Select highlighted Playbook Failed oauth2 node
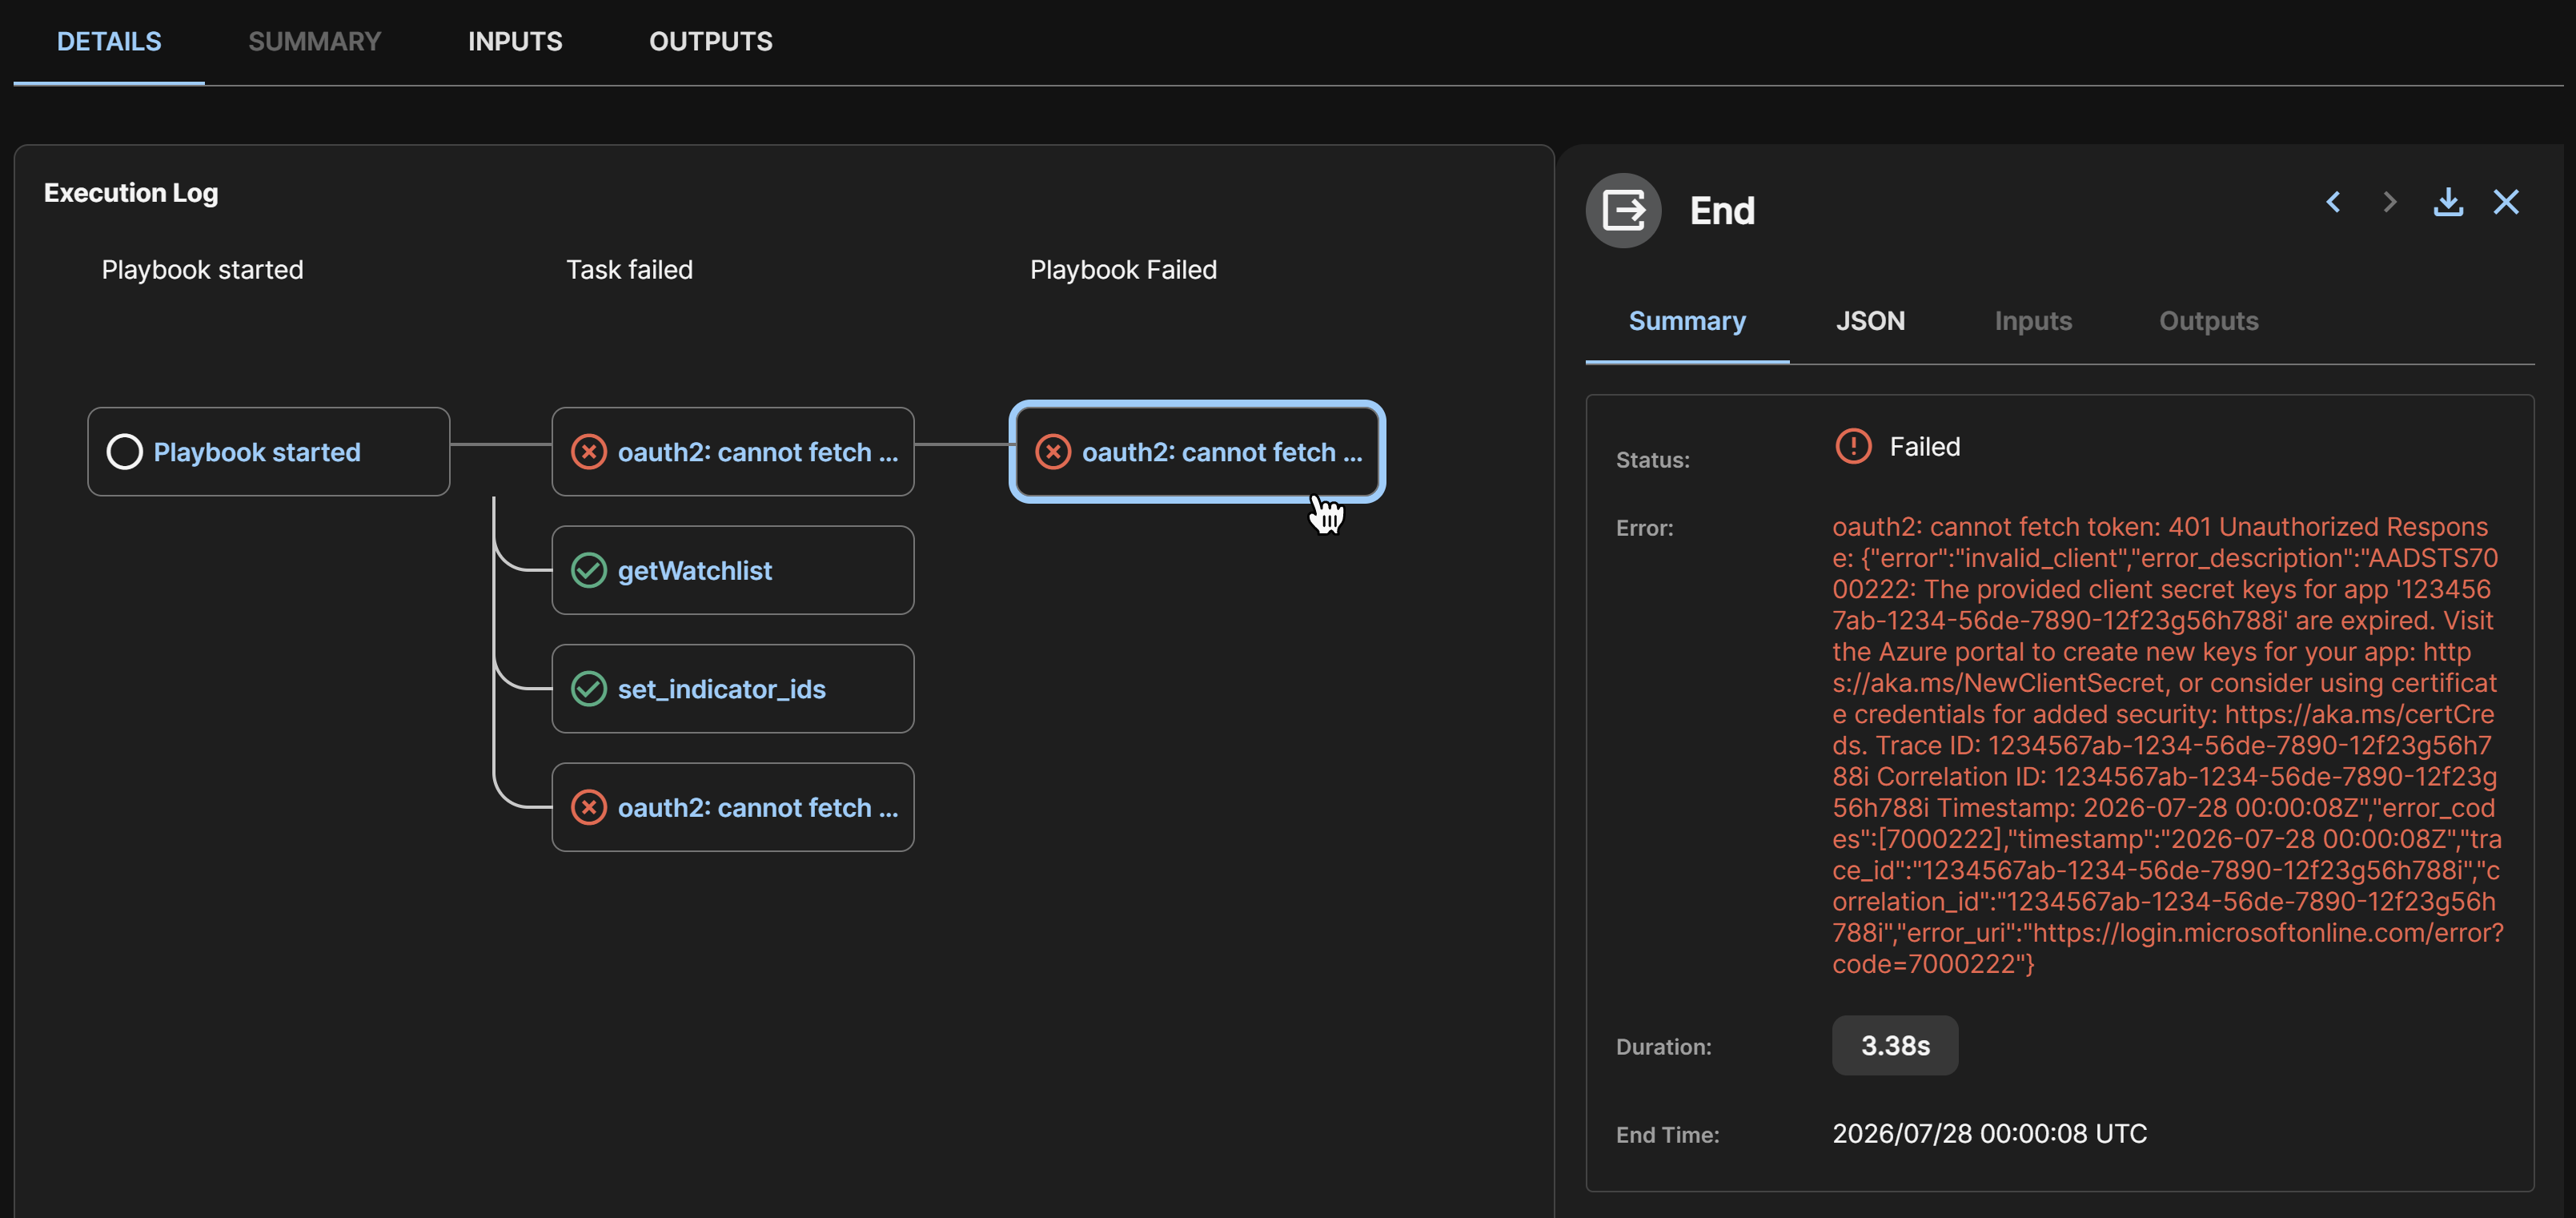The width and height of the screenshot is (2576, 1218). click(x=1197, y=451)
